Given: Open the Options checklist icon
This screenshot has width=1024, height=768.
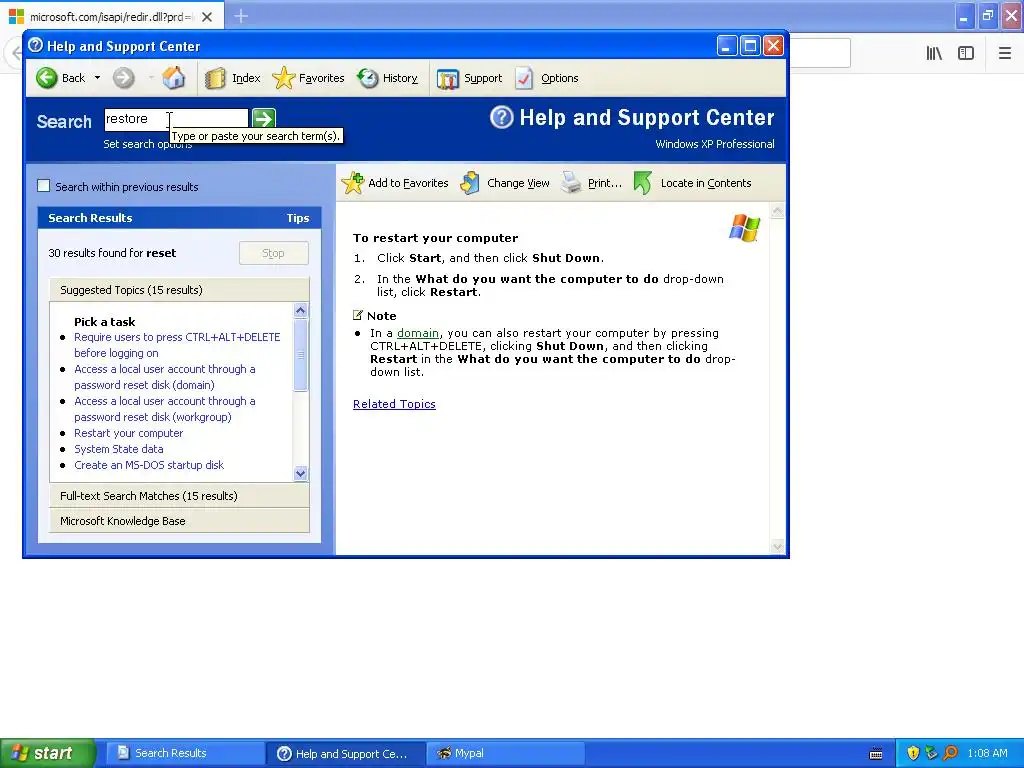Looking at the screenshot, I should [524, 78].
